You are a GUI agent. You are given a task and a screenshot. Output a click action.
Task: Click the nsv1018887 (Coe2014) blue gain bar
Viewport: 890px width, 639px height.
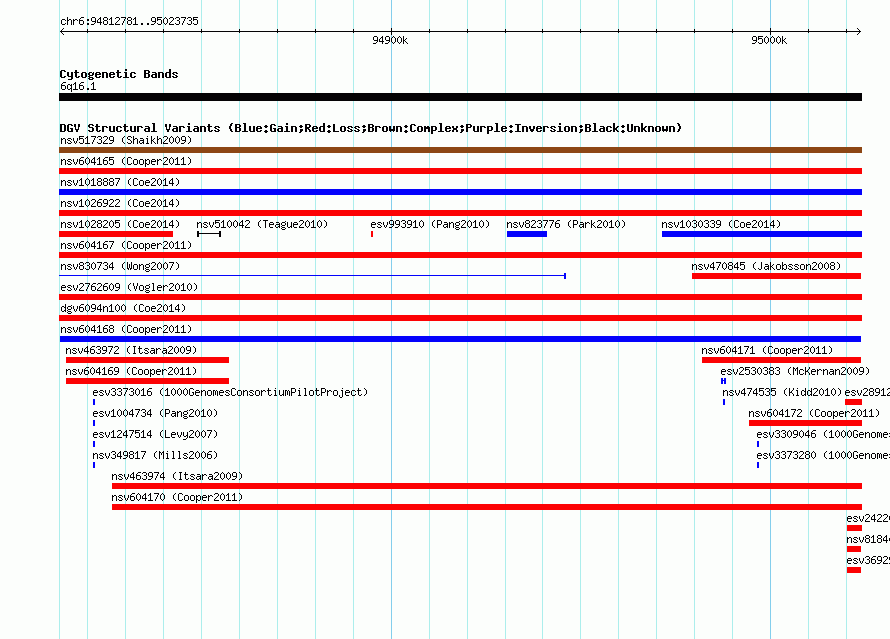pos(460,192)
